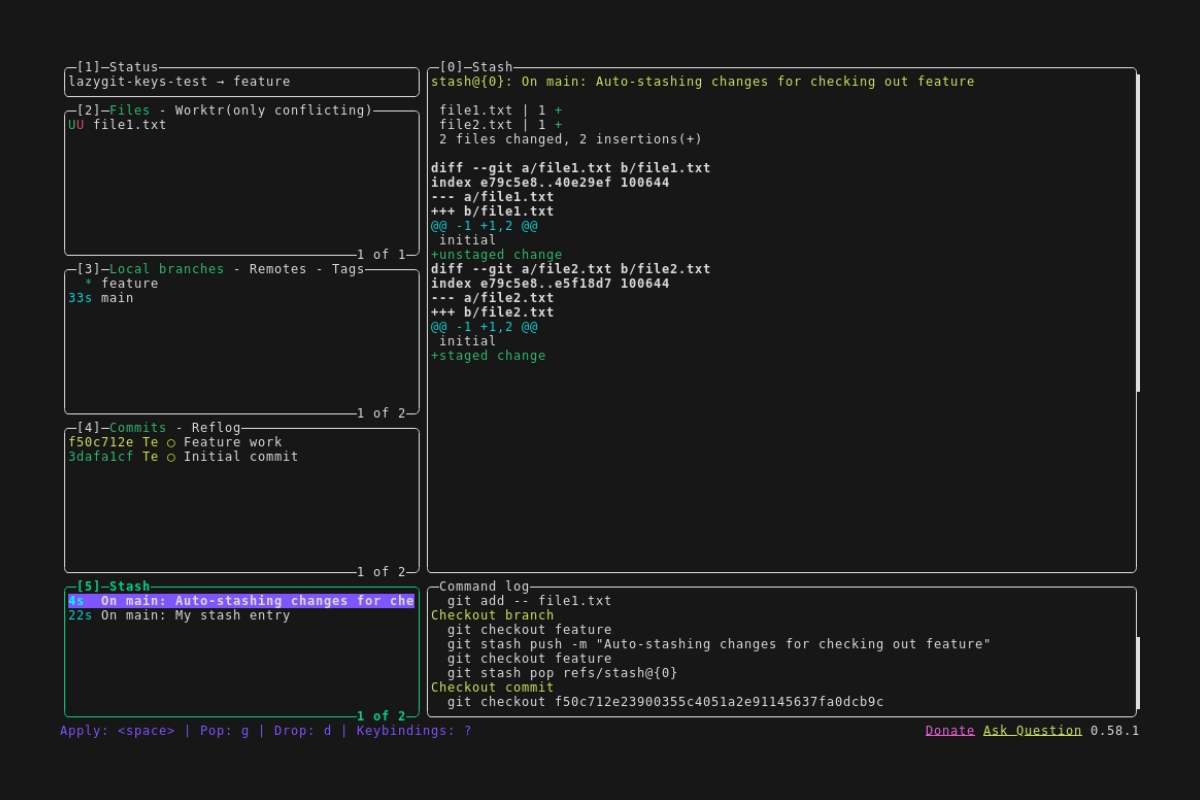The image size is (1200, 800).
Task: Select the 'My stash entry' stash
Action: [x=195, y=616]
